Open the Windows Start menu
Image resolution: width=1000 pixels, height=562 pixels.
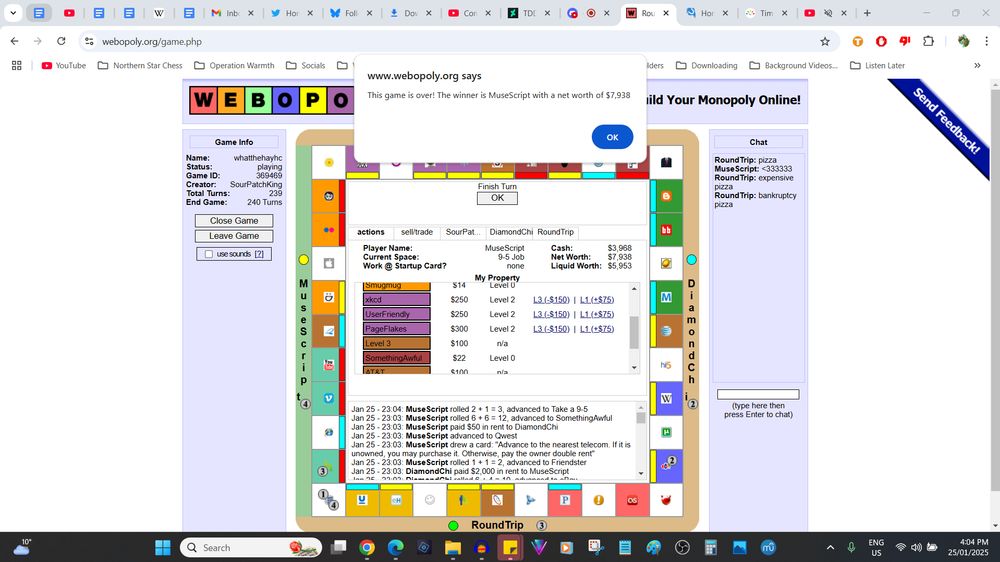click(163, 547)
